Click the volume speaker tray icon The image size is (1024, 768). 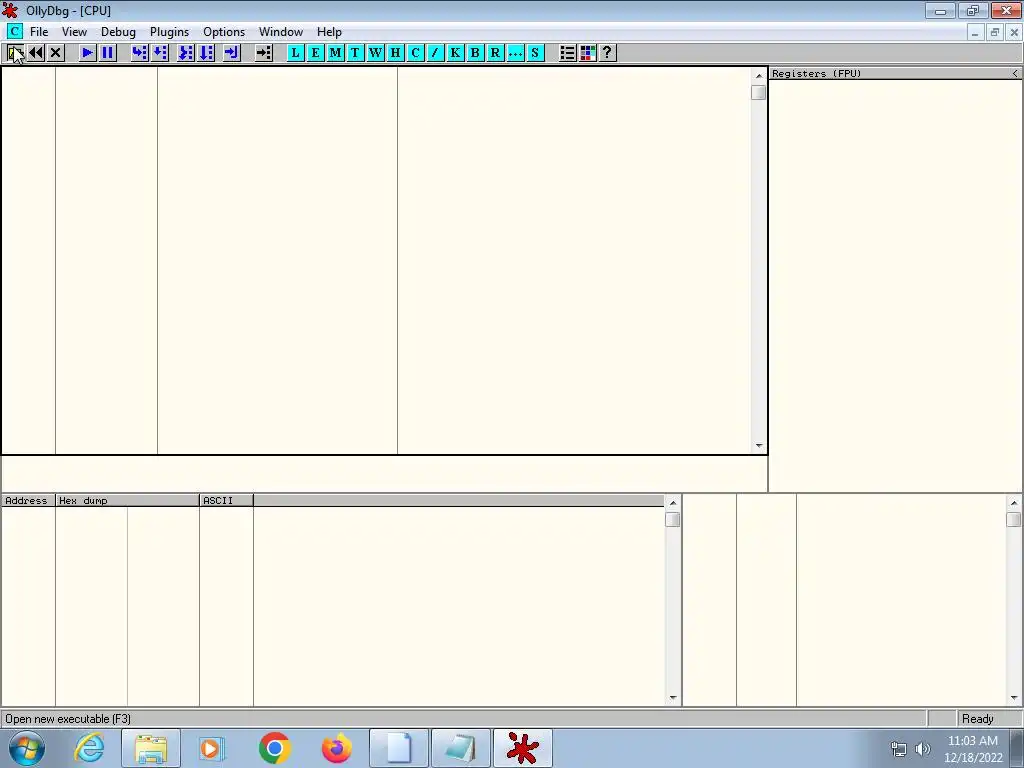[x=923, y=749]
